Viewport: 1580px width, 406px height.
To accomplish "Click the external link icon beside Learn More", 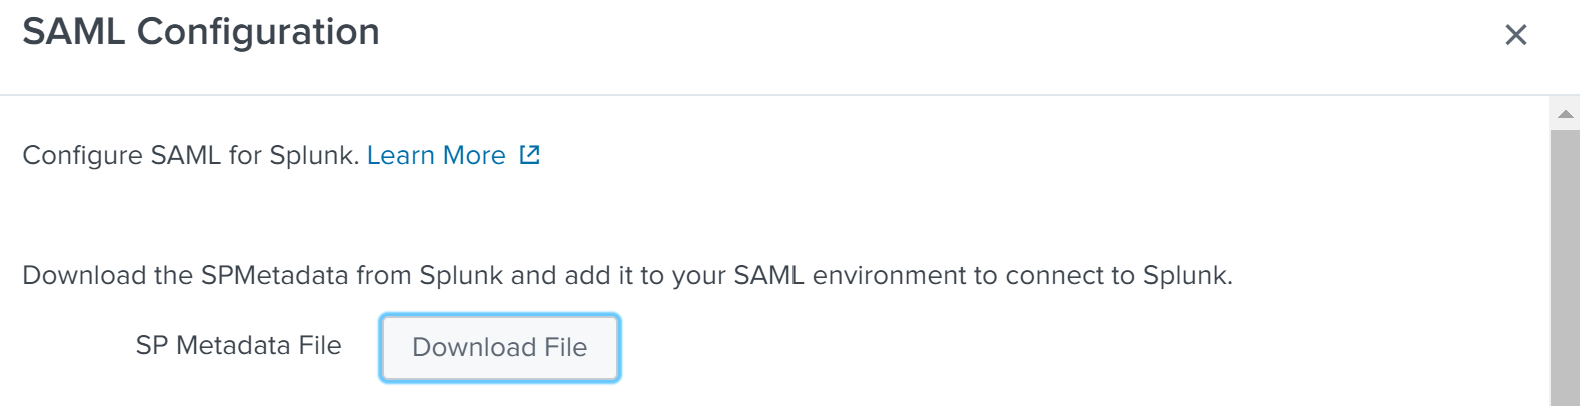I will tap(530, 155).
